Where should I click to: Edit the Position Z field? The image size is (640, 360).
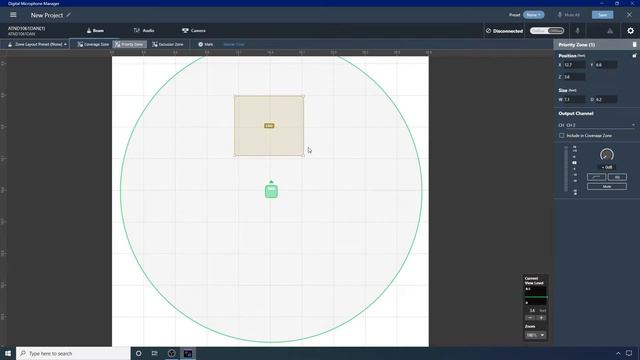coord(574,77)
